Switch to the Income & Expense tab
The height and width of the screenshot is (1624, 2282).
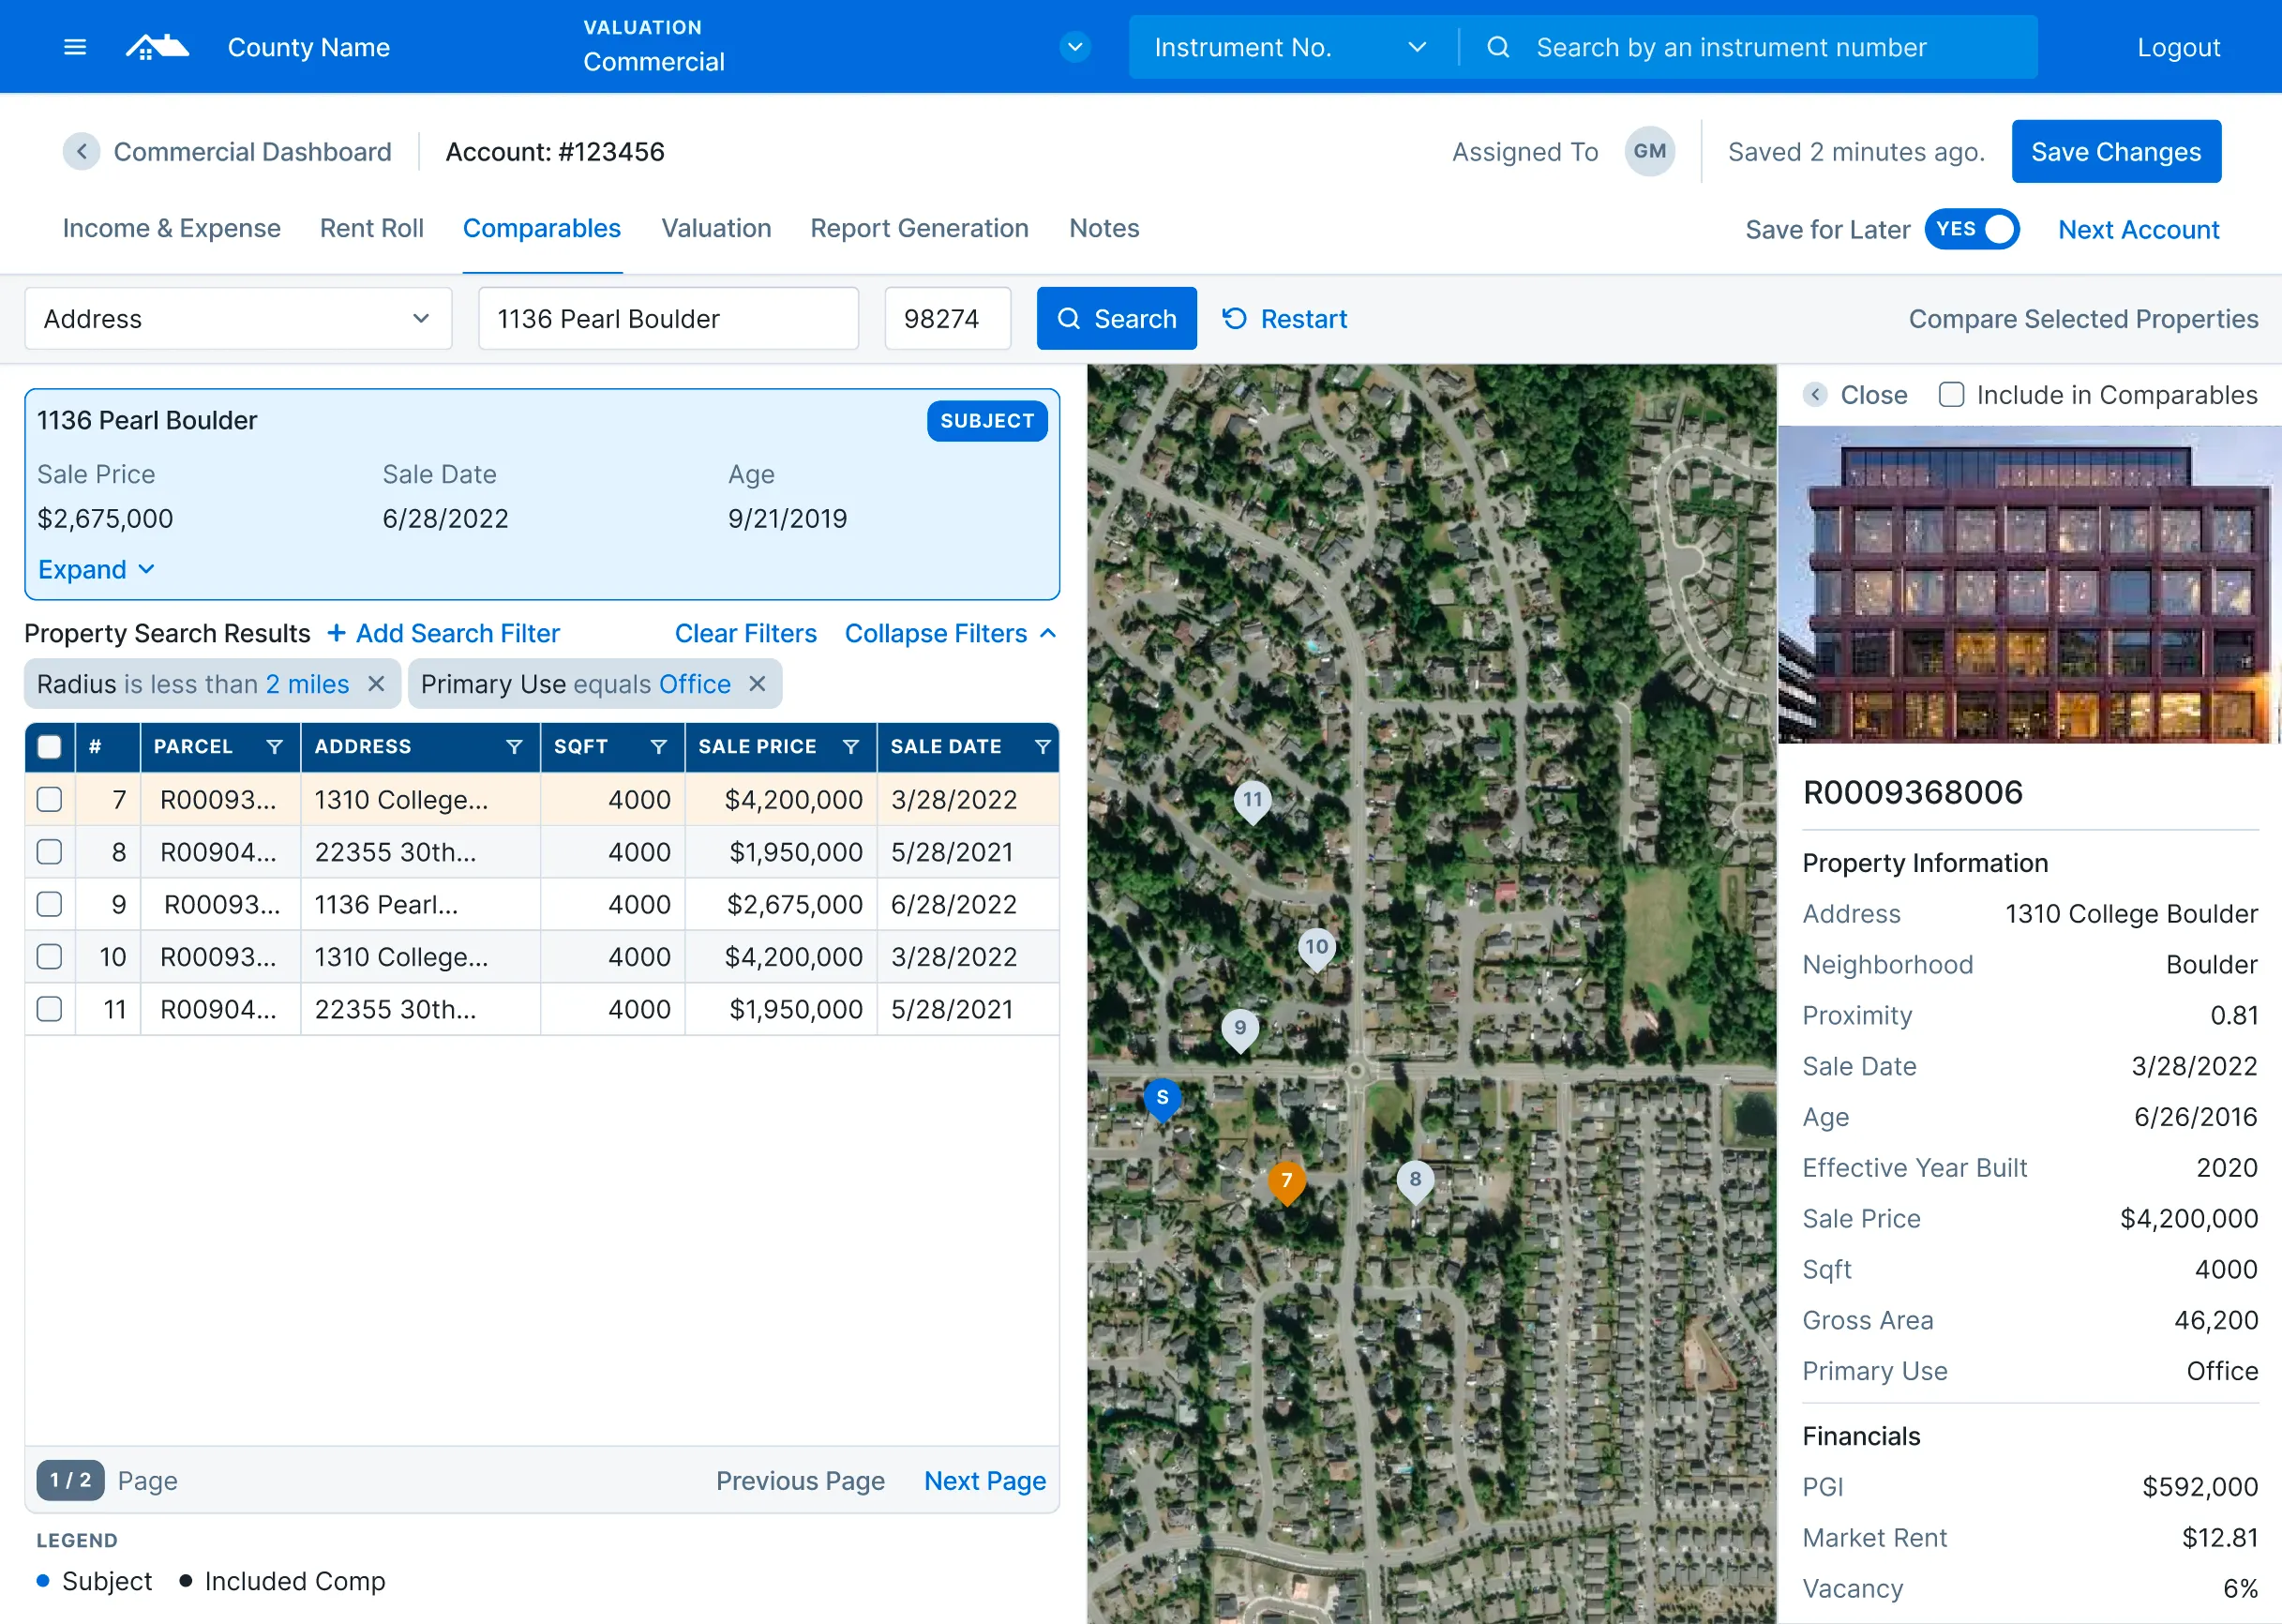pos(171,227)
